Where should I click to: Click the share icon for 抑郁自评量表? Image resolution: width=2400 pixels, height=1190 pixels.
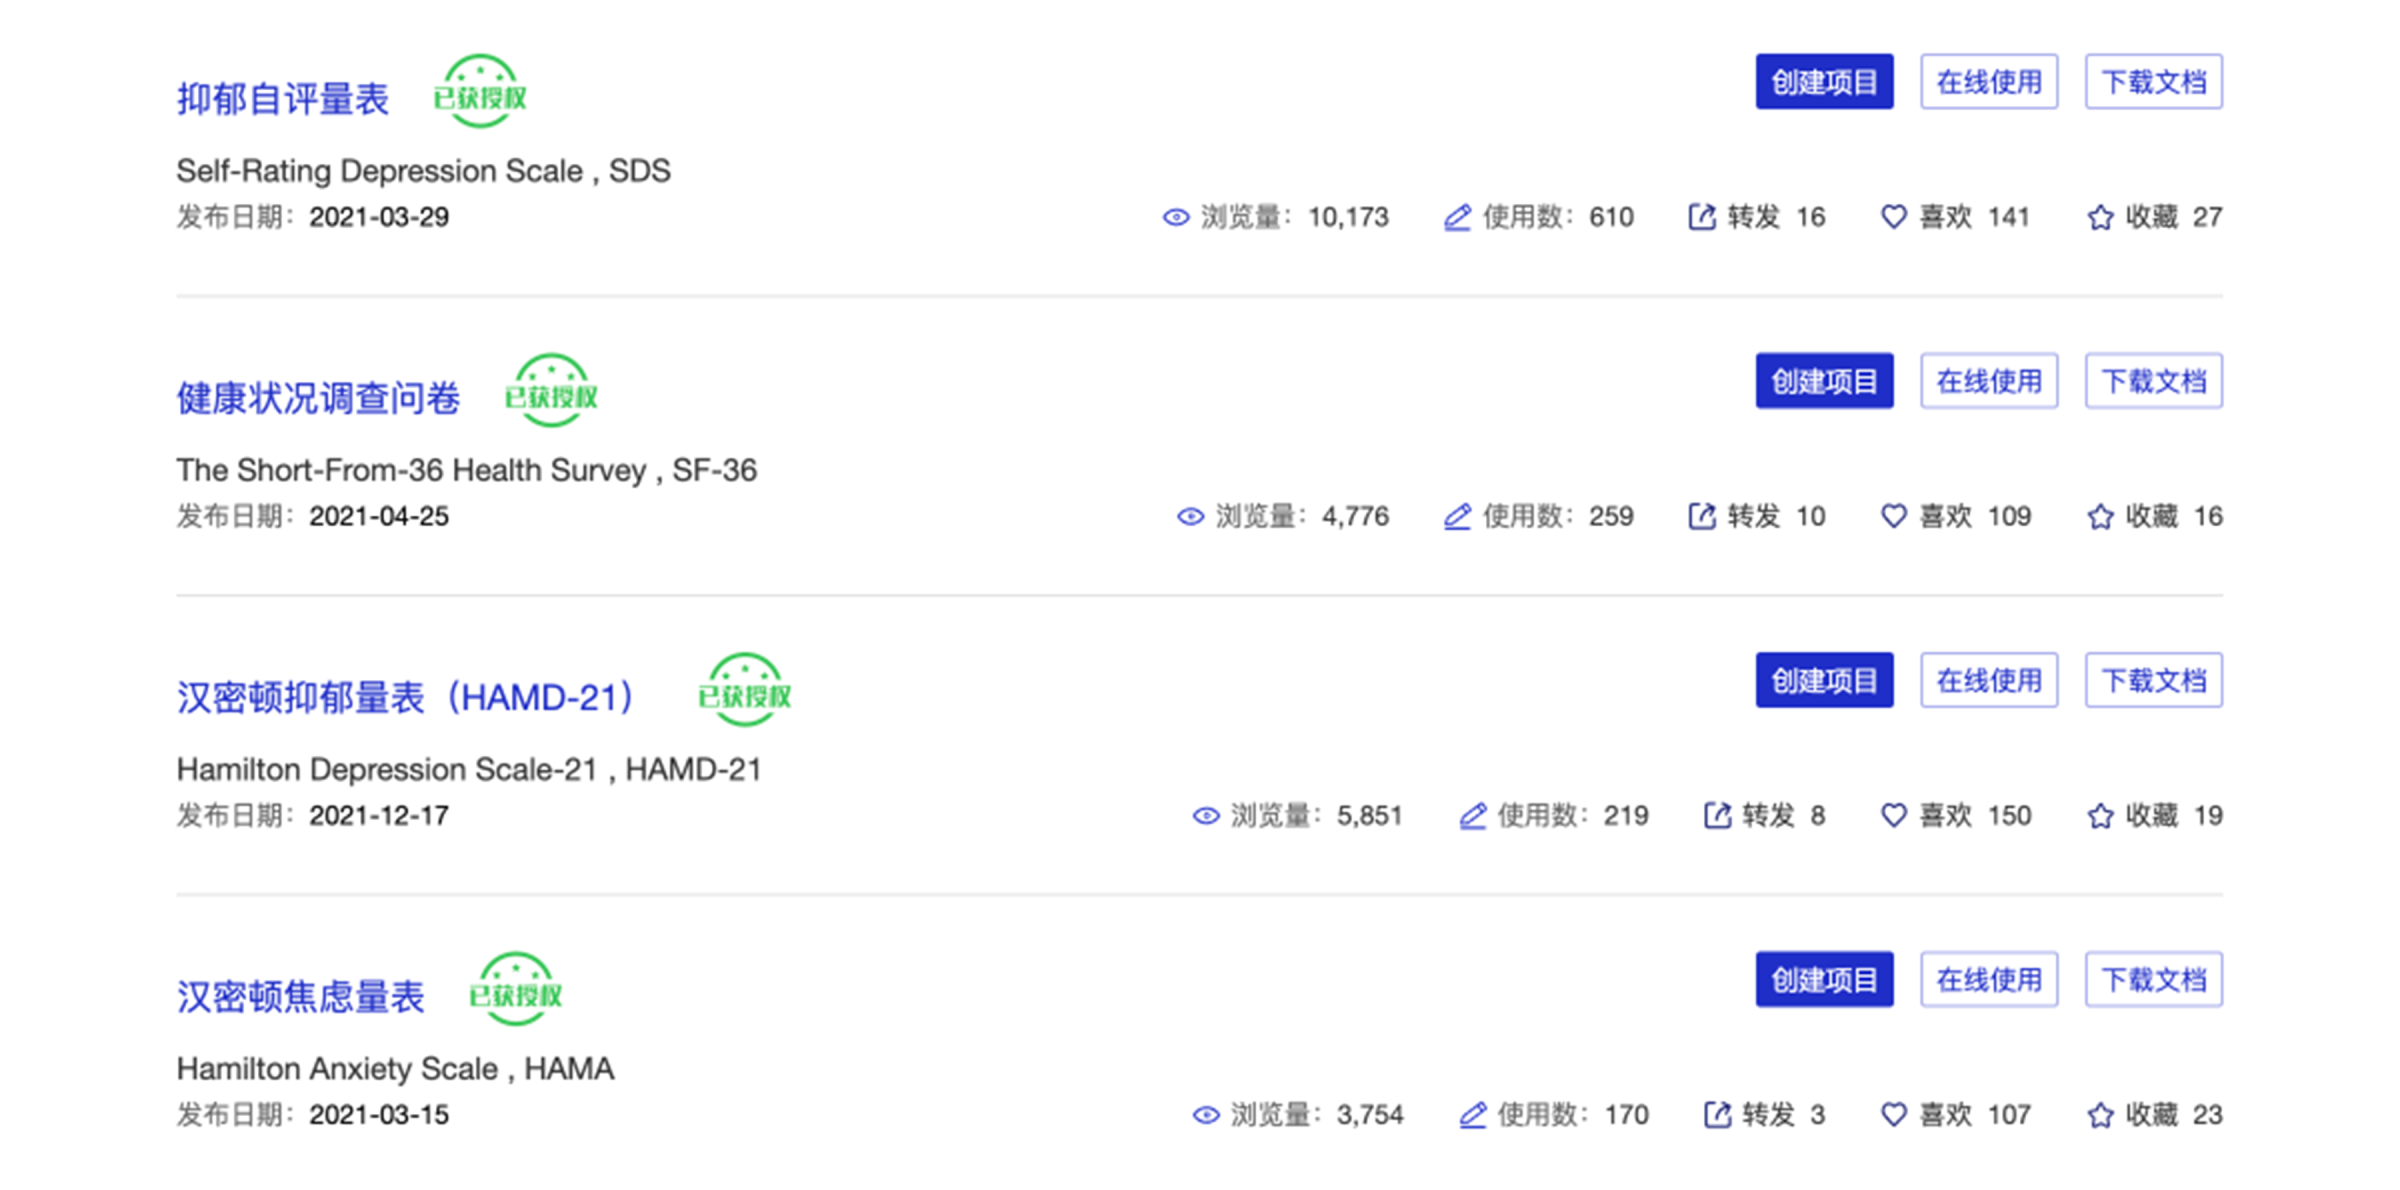[x=1702, y=217]
